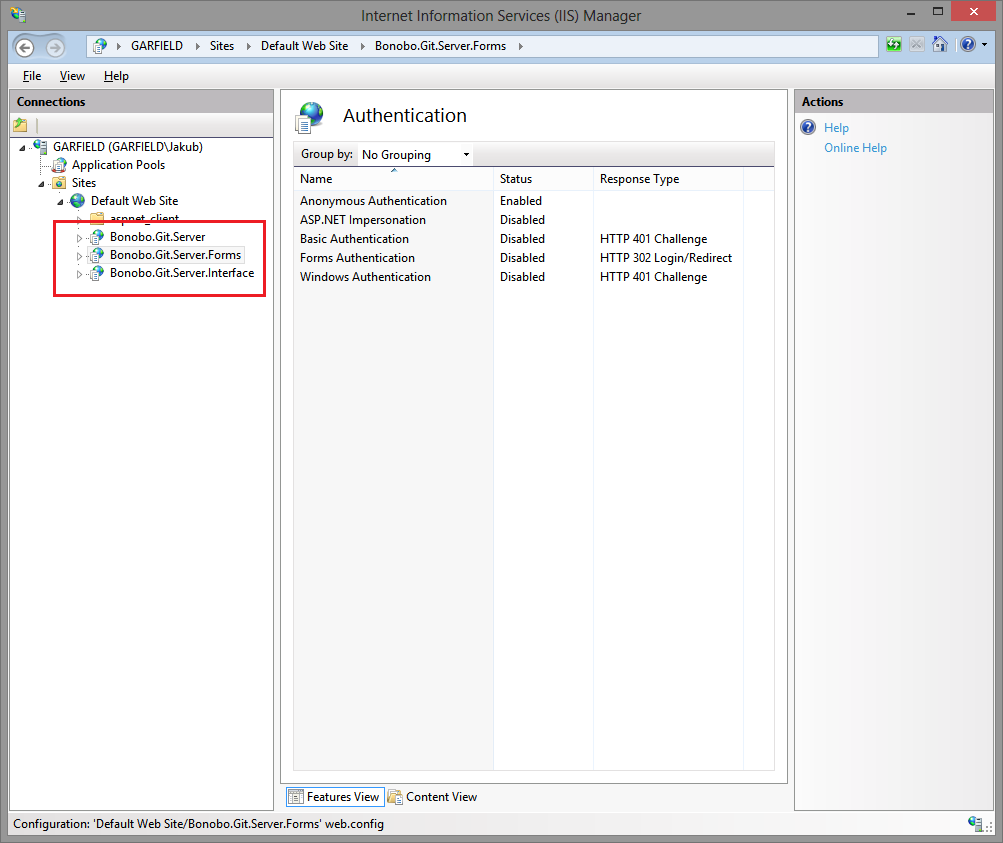Expand the Bonobo.Git.Server.Interface node
The height and width of the screenshot is (843, 1003).
(x=79, y=274)
